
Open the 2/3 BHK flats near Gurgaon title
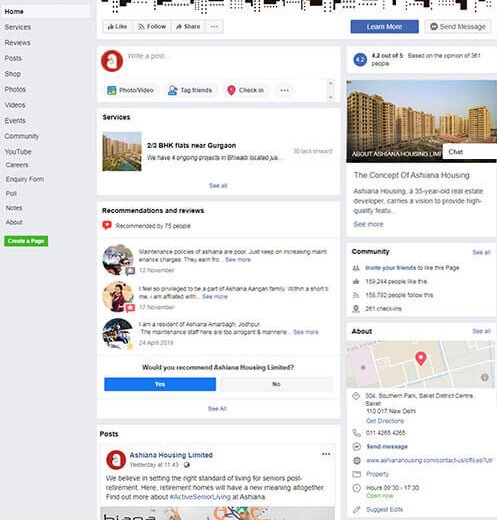click(191, 146)
